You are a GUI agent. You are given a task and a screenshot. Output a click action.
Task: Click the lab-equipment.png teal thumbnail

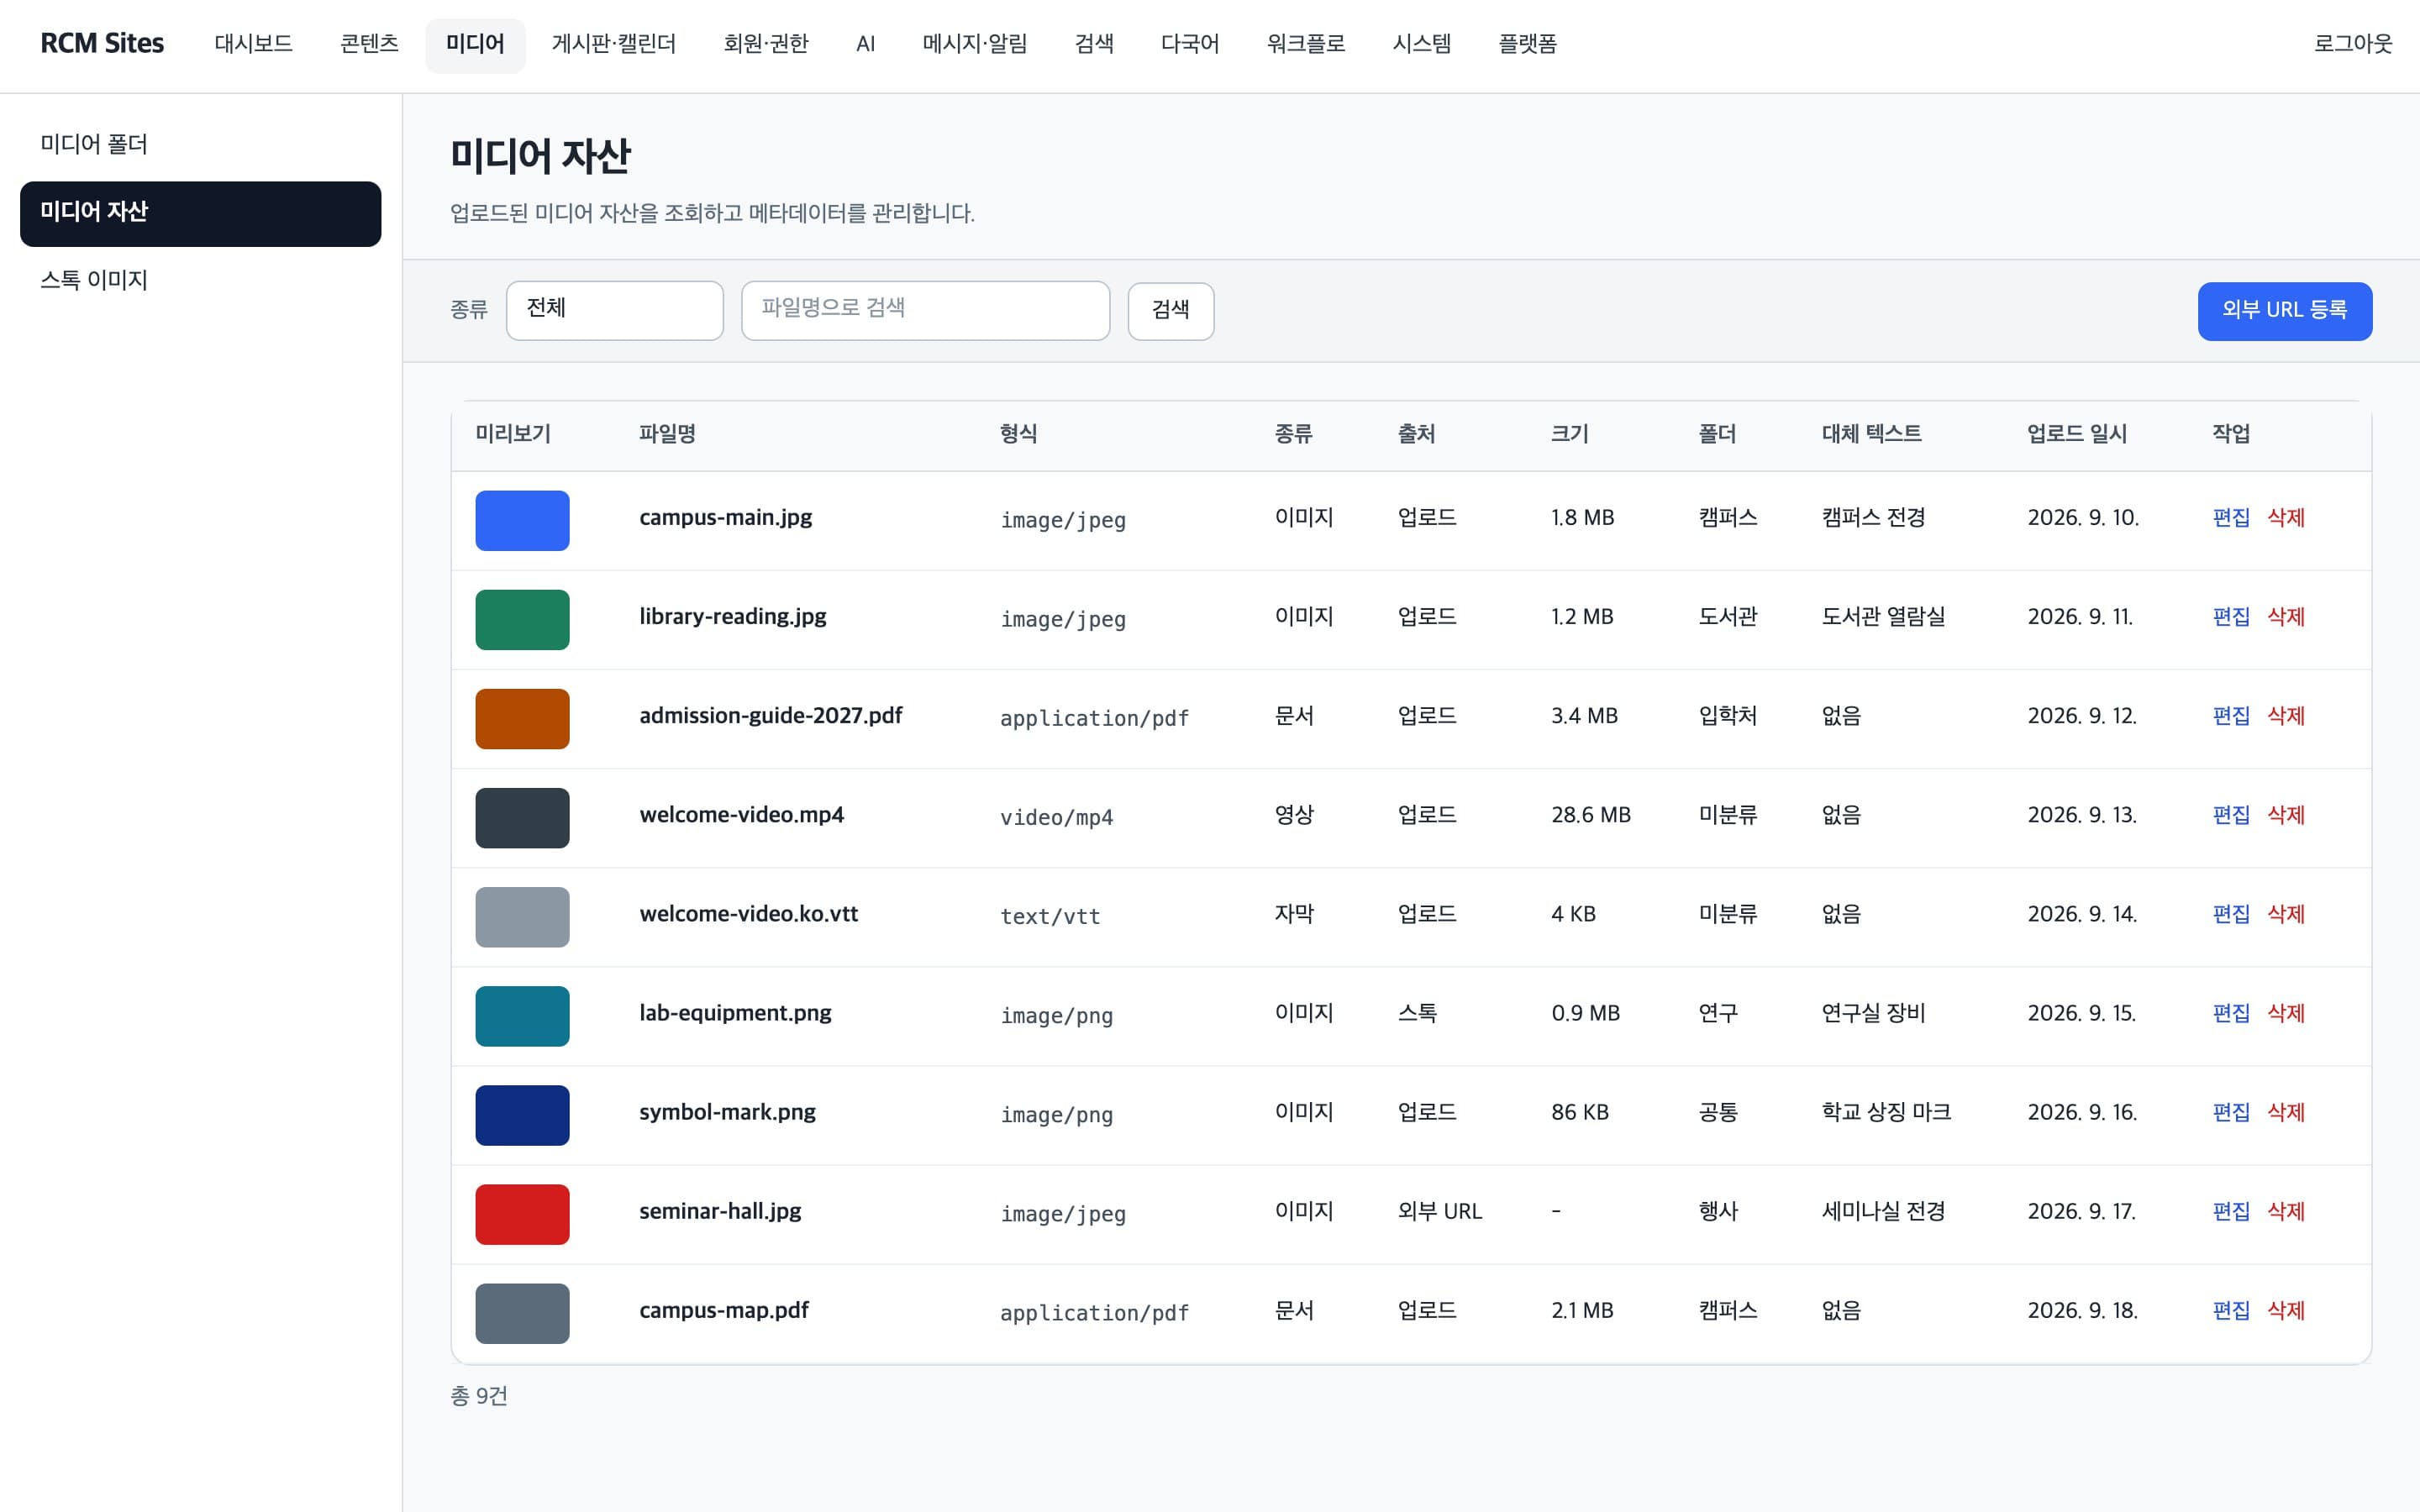[522, 1016]
